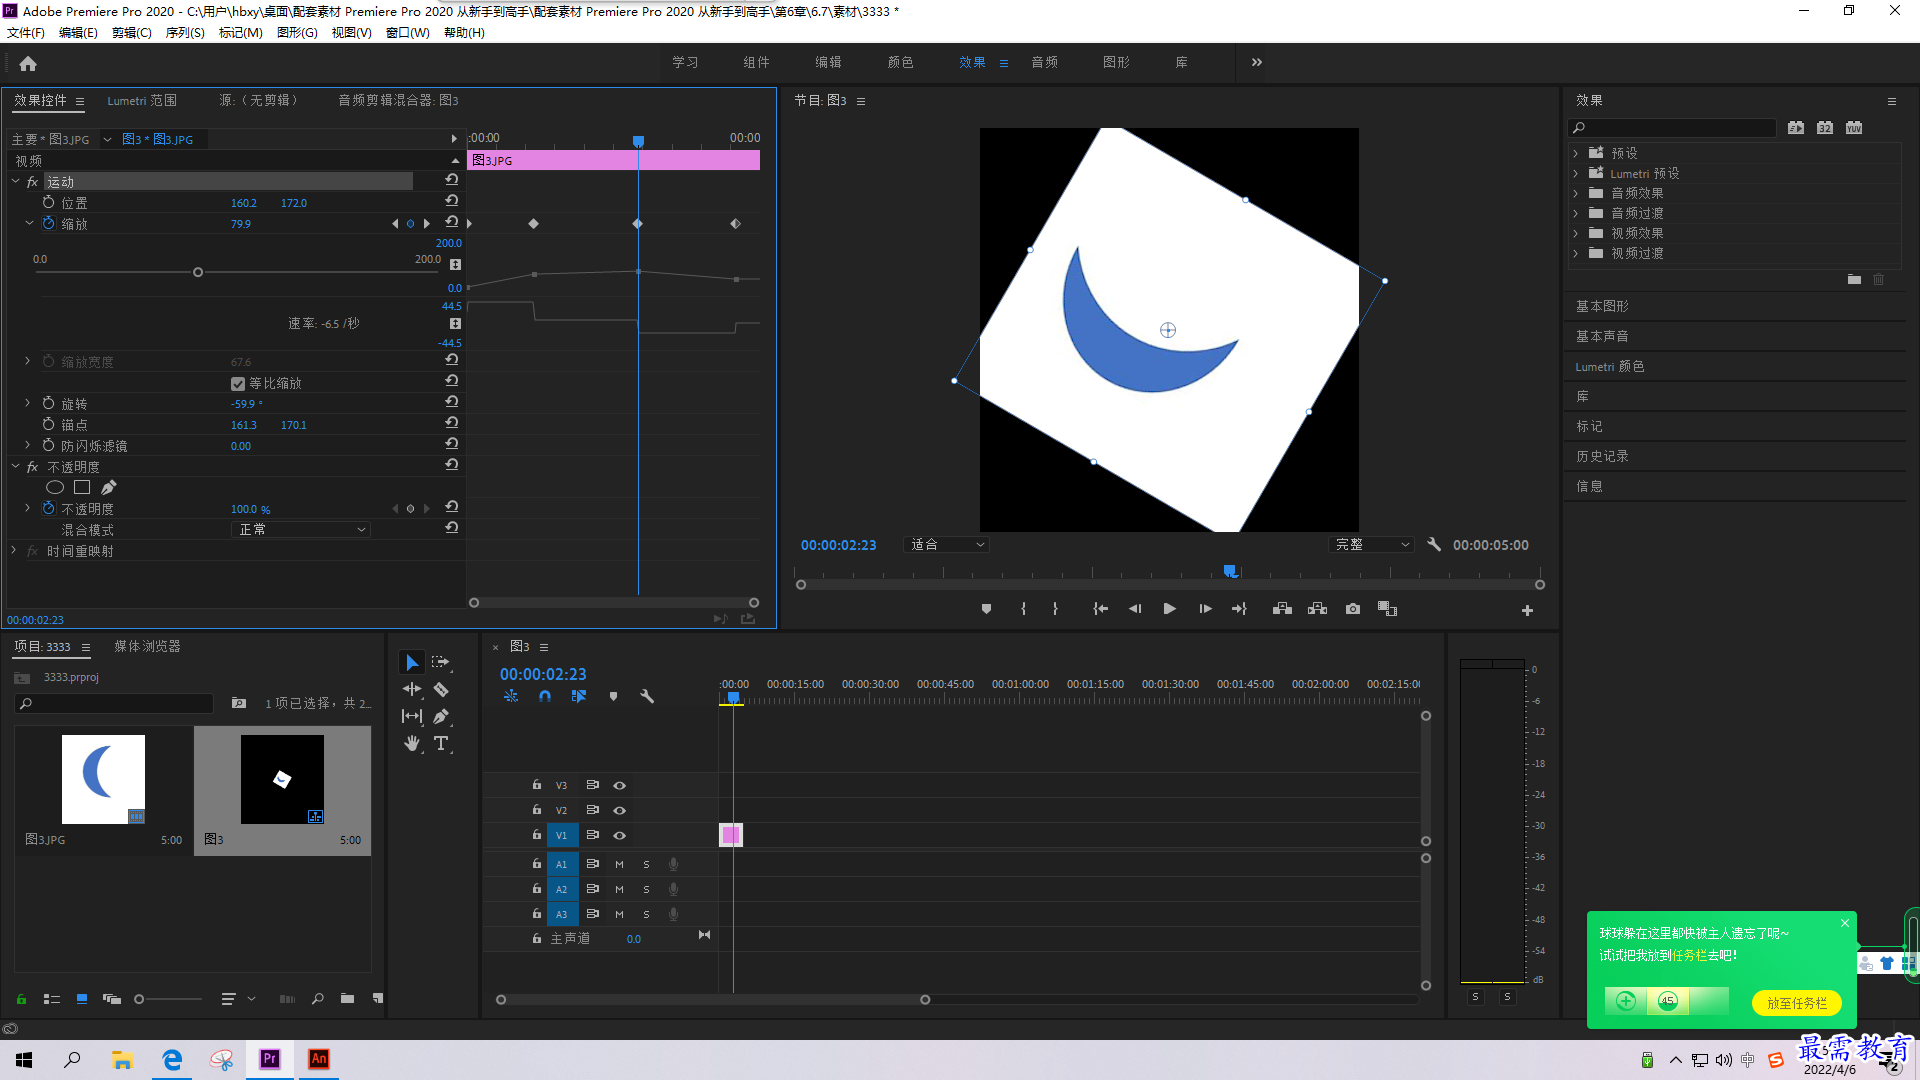Open the blend mode dropdown
The width and height of the screenshot is (1920, 1080).
301,529
